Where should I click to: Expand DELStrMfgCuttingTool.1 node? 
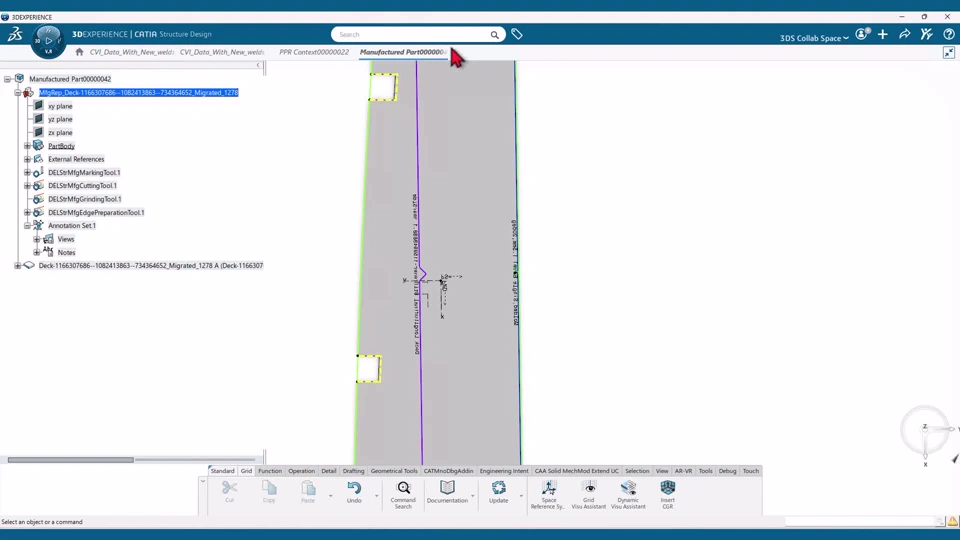coord(27,186)
